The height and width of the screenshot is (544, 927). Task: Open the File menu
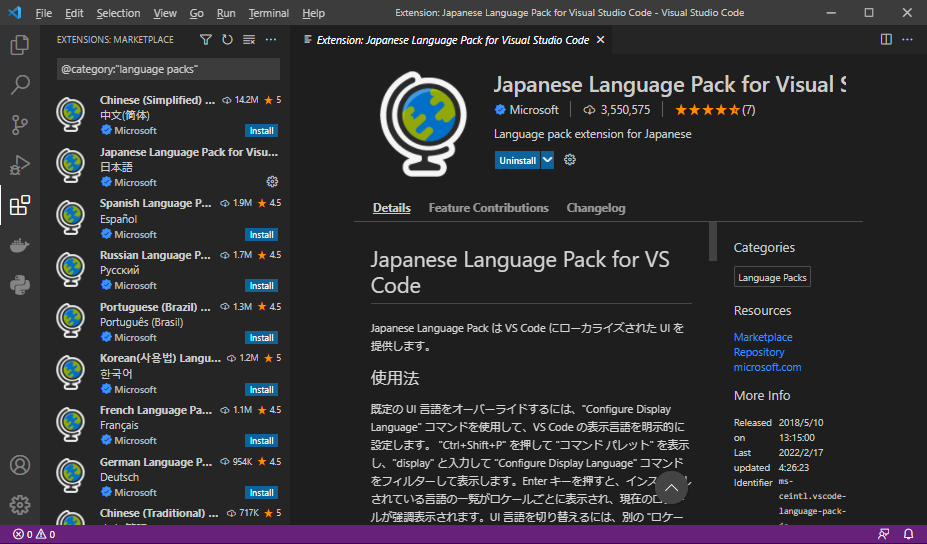point(44,13)
